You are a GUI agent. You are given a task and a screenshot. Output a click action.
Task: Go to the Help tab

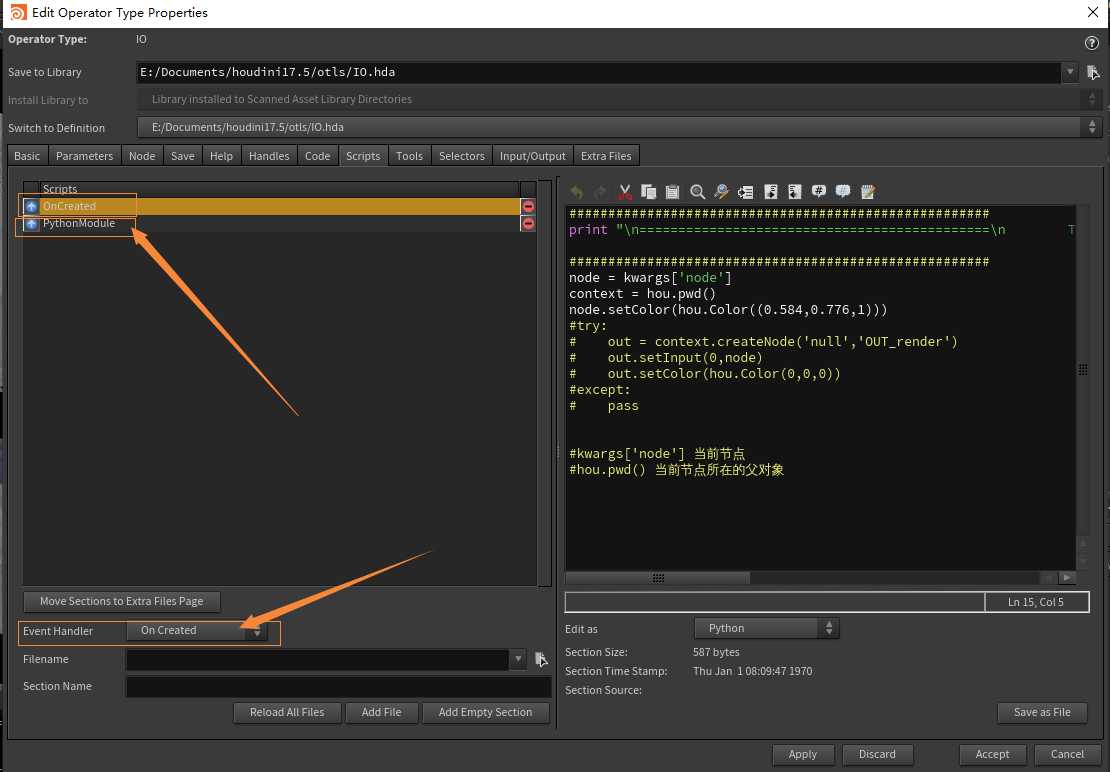tap(222, 156)
